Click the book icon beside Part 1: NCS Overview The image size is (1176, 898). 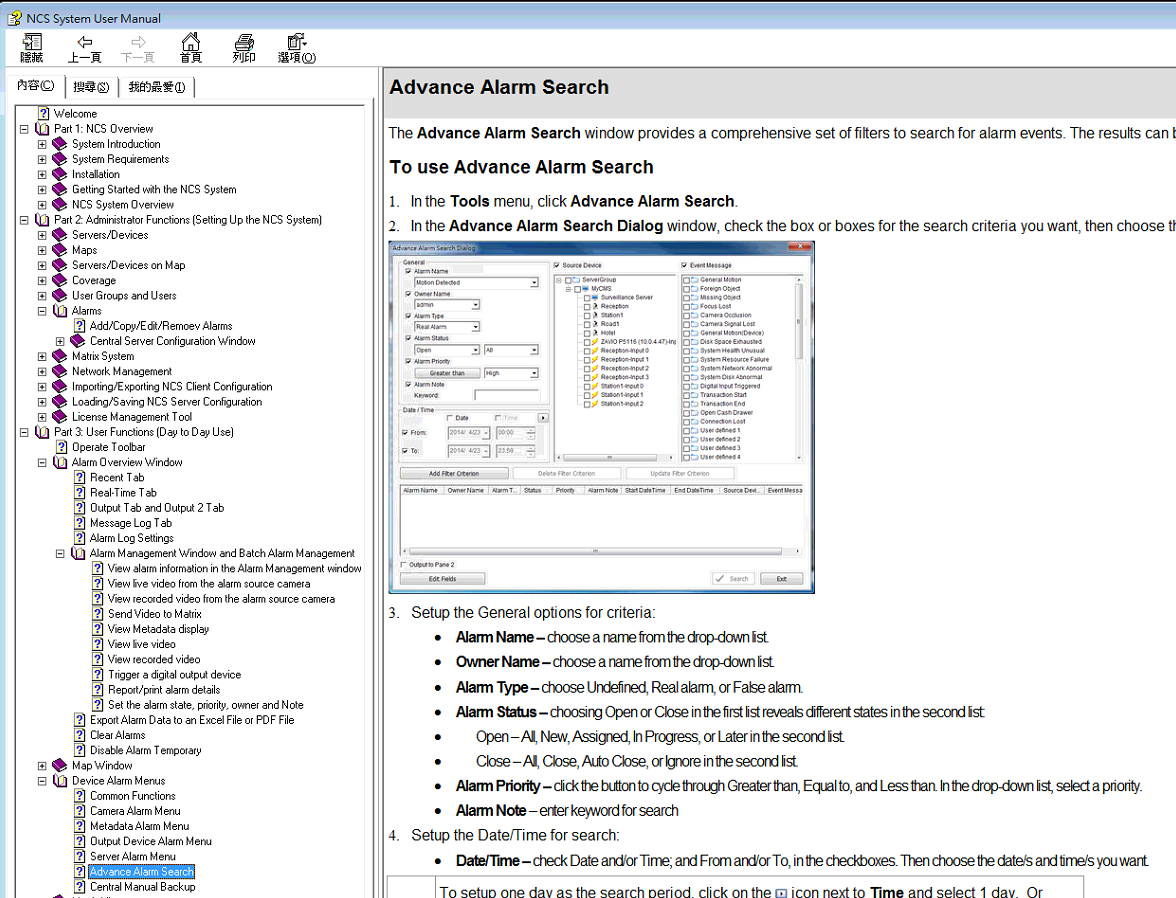pyautogui.click(x=42, y=129)
